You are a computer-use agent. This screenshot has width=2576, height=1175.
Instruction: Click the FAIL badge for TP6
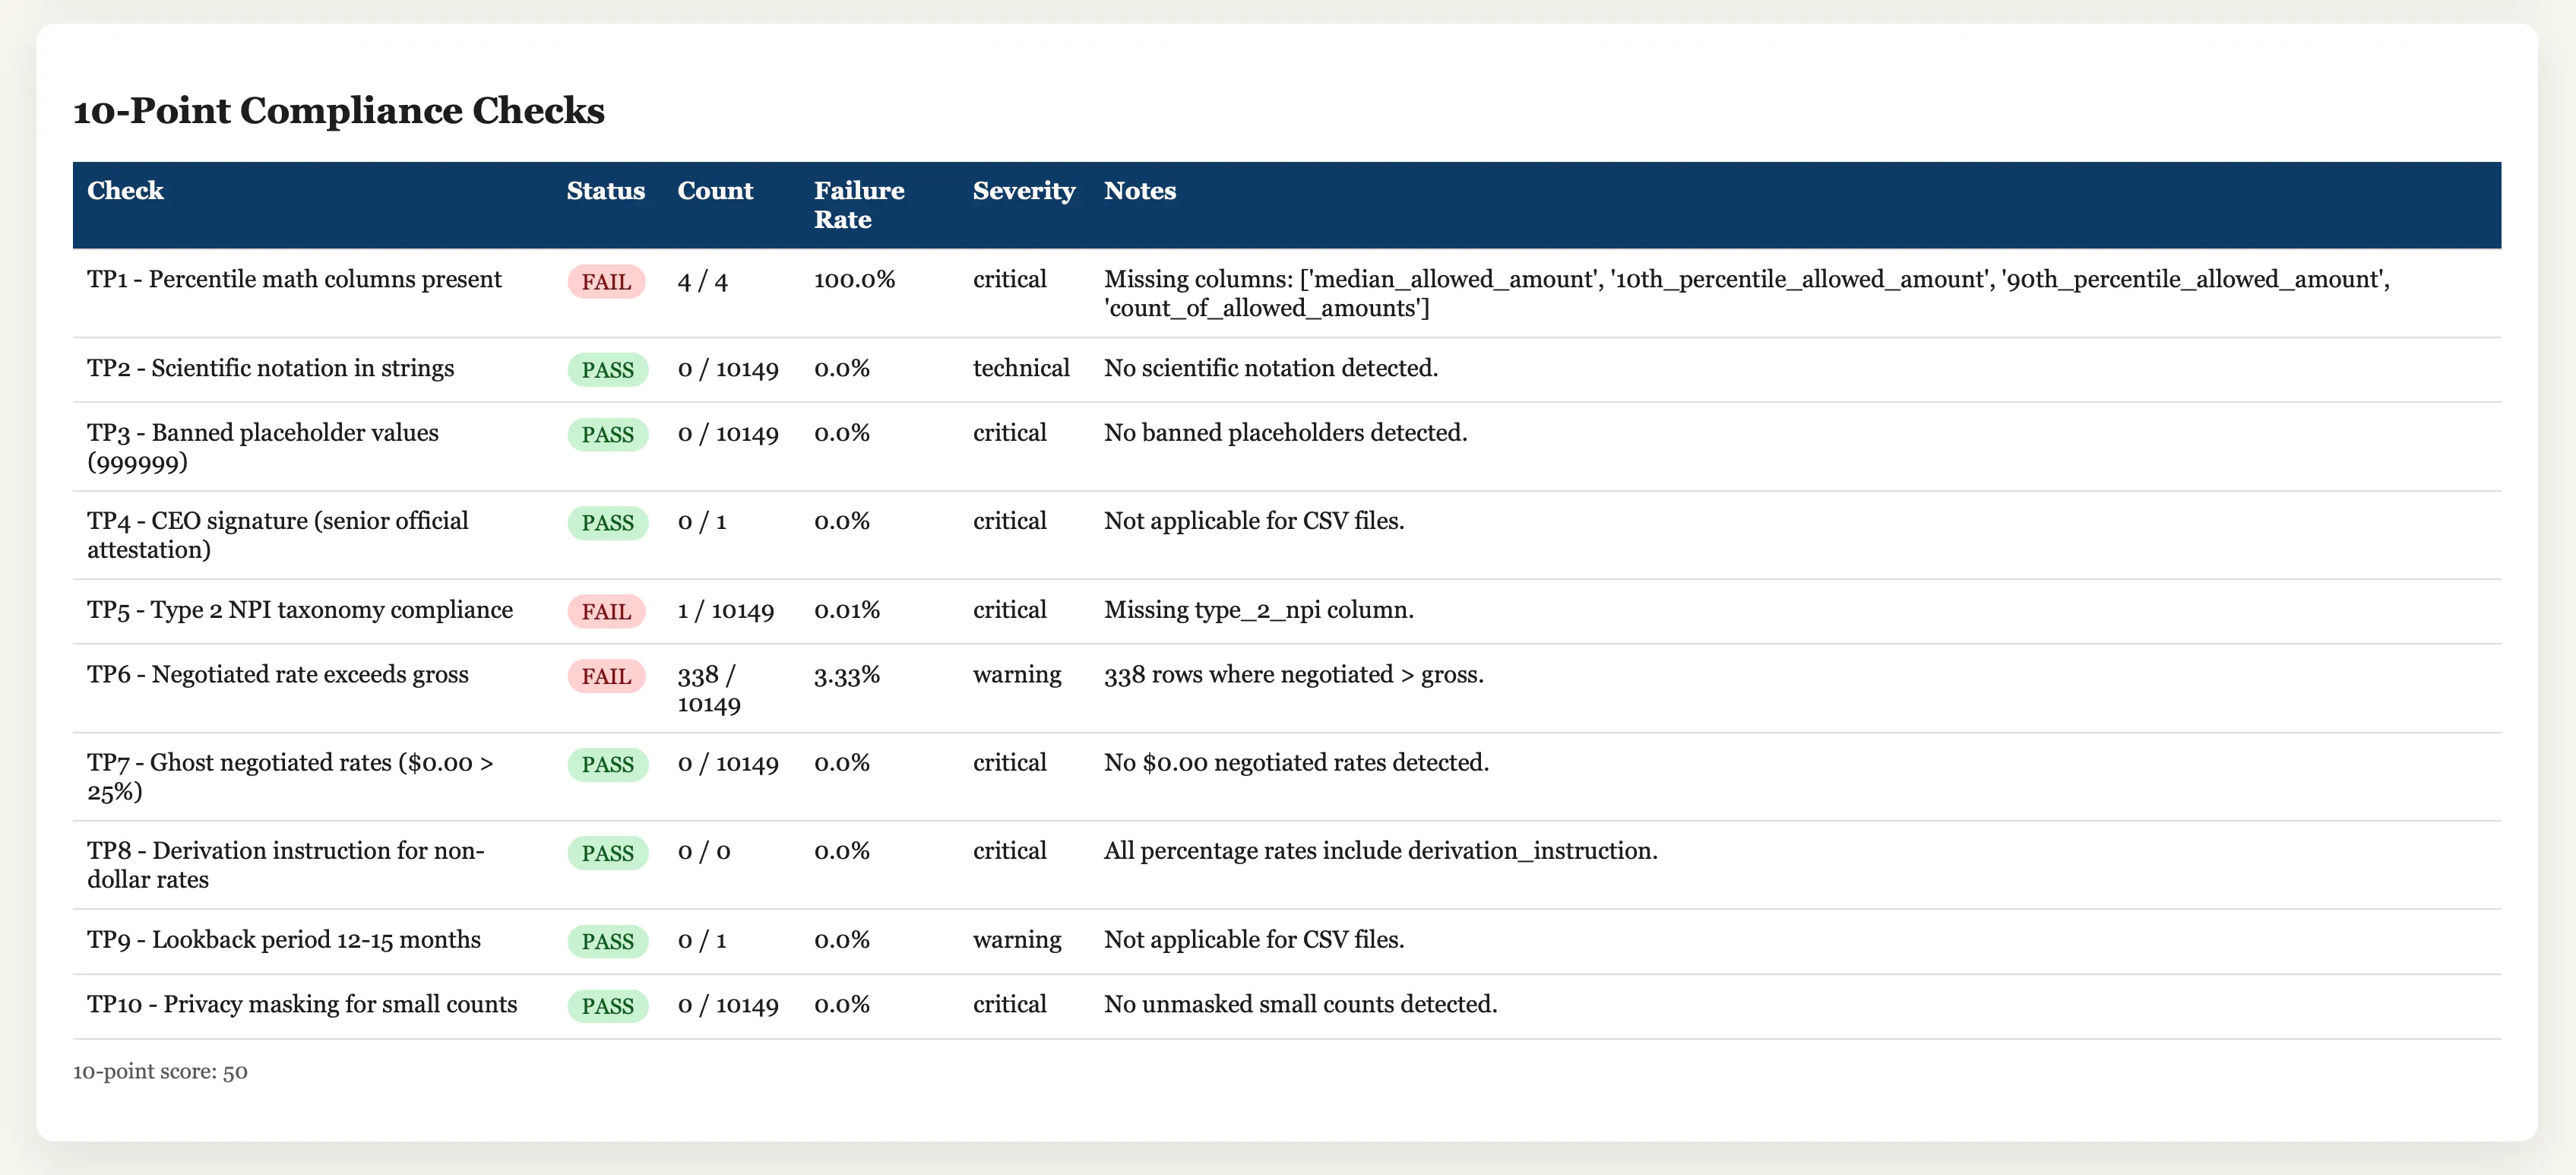606,676
